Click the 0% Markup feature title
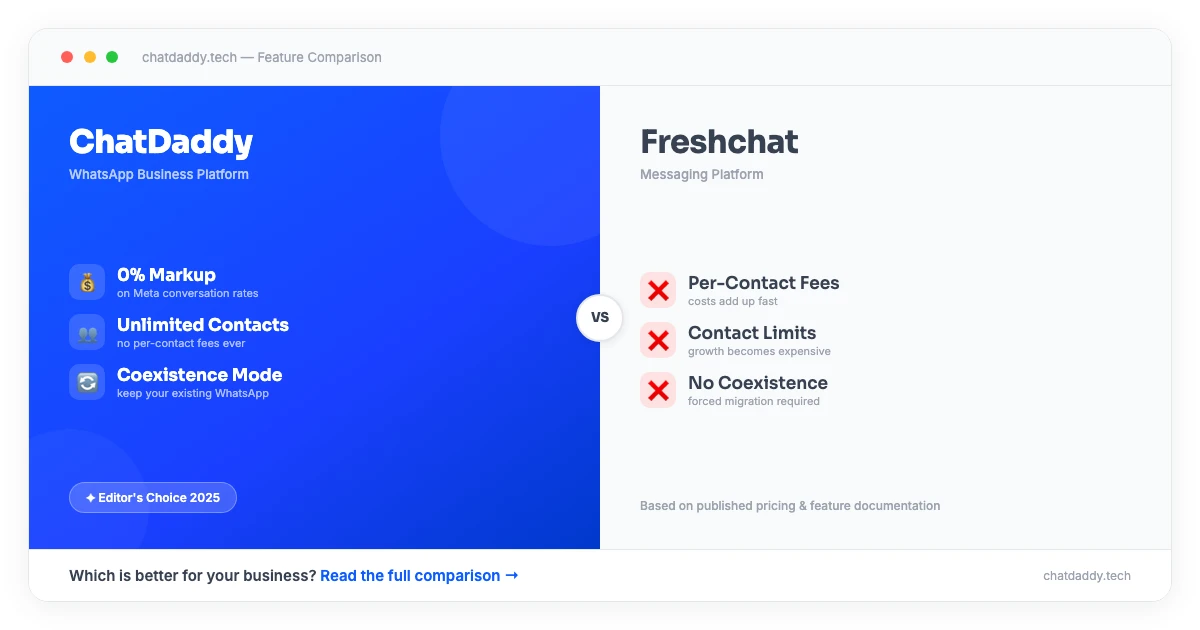 point(166,274)
